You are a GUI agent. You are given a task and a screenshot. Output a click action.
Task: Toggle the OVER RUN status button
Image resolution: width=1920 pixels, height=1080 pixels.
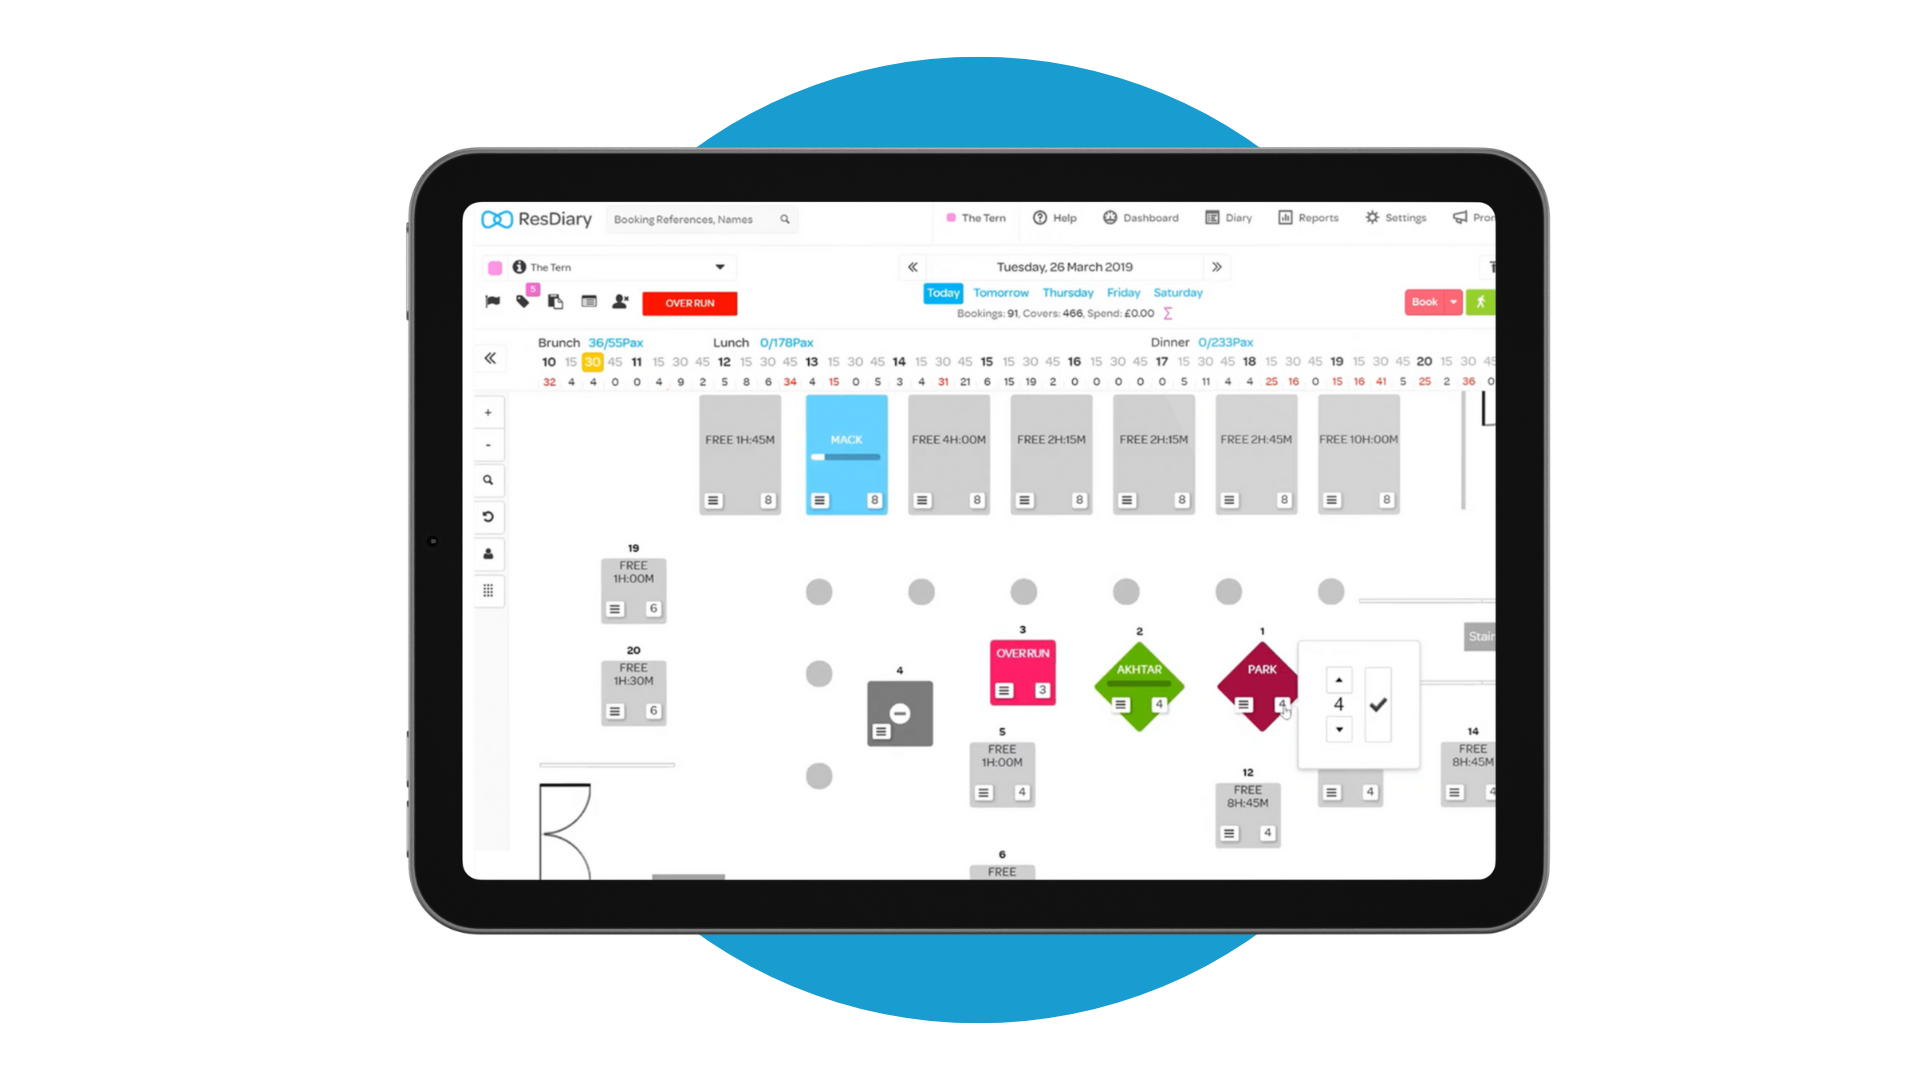click(688, 302)
